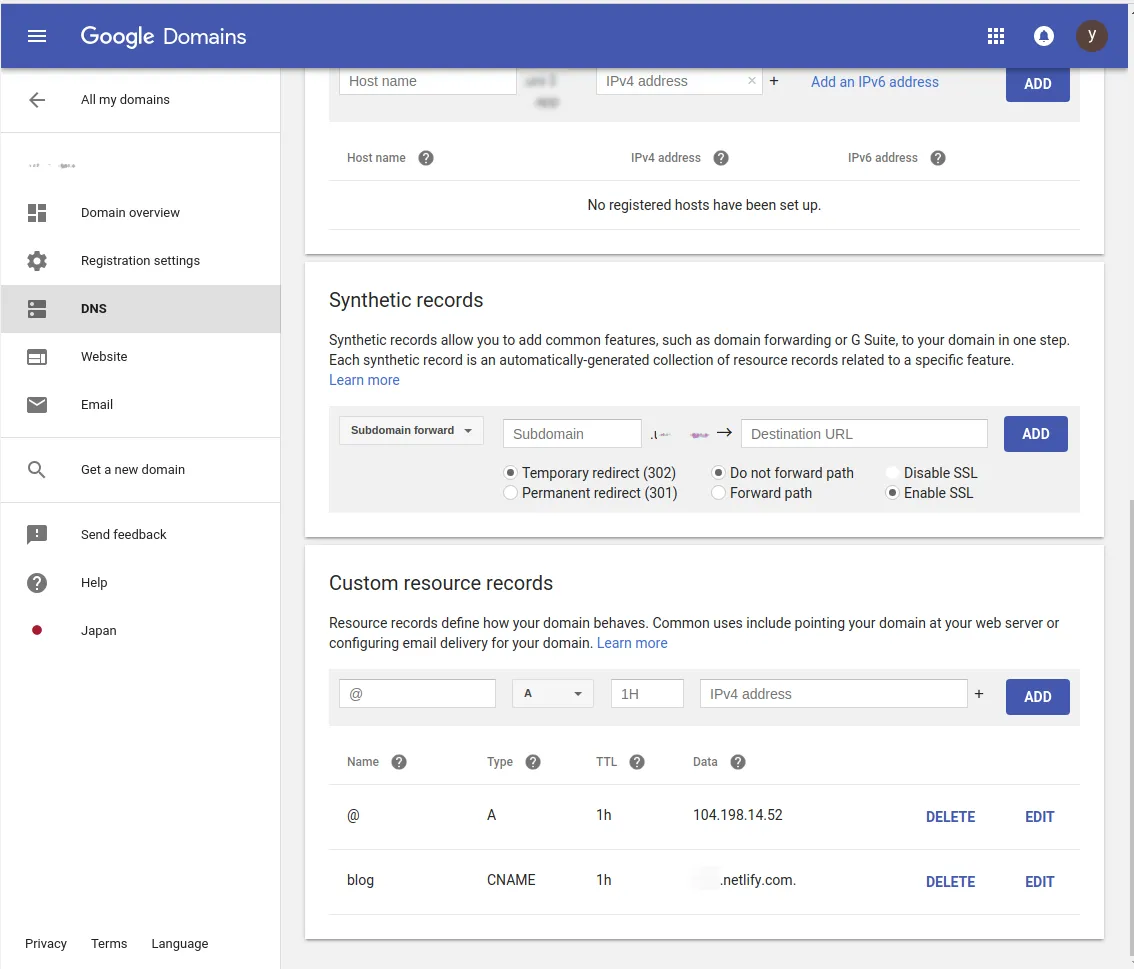Open help tooltip next to Host name header
Screen dimensions: 1134x969
tap(426, 158)
